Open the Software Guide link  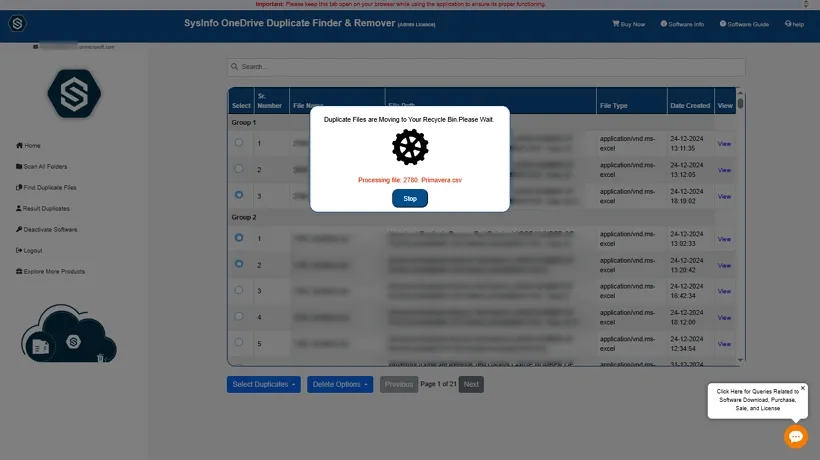(x=744, y=24)
